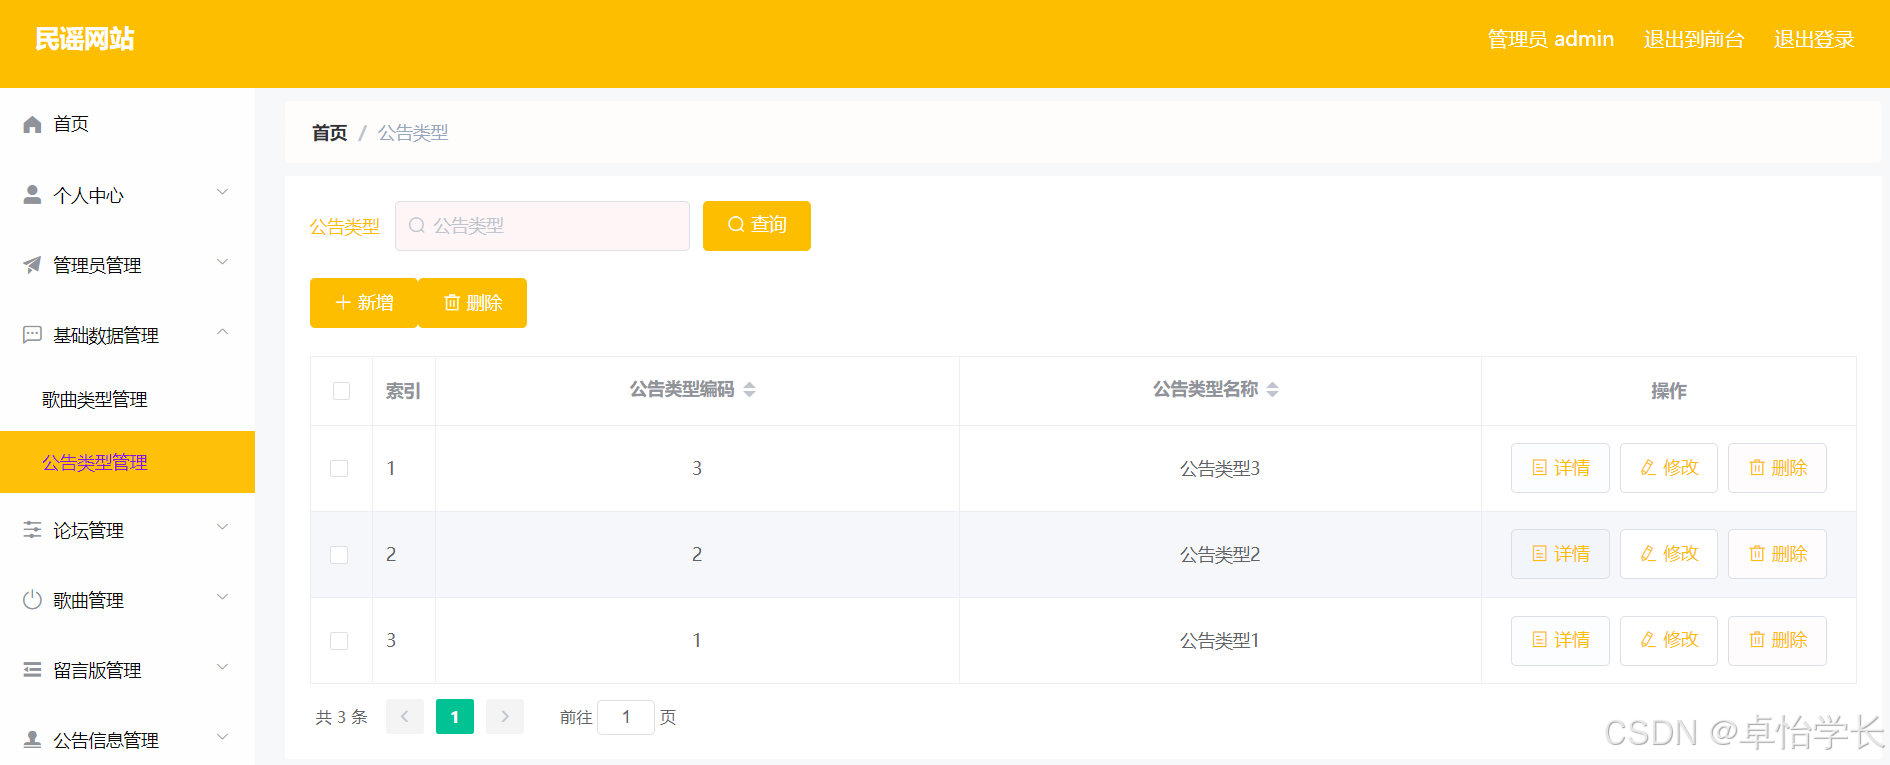Click the batch 删除 button above the table
This screenshot has height=765, width=1890.
pyautogui.click(x=473, y=303)
